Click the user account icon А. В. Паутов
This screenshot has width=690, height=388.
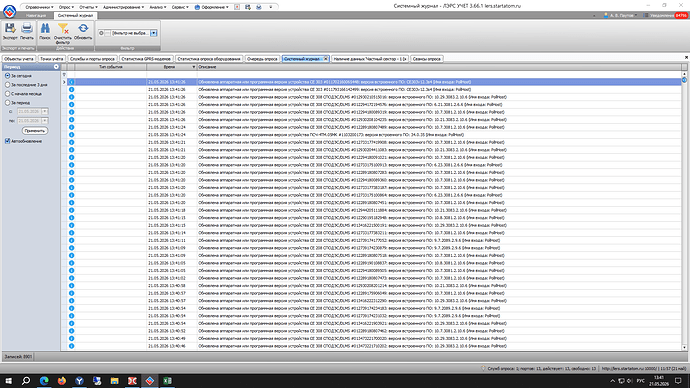click(606, 15)
